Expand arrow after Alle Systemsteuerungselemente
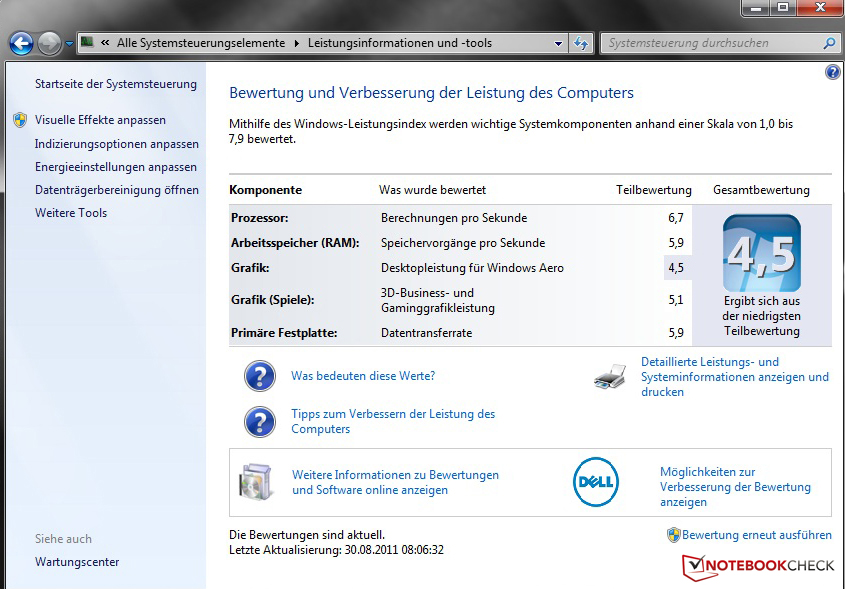This screenshot has width=845, height=589. 296,43
